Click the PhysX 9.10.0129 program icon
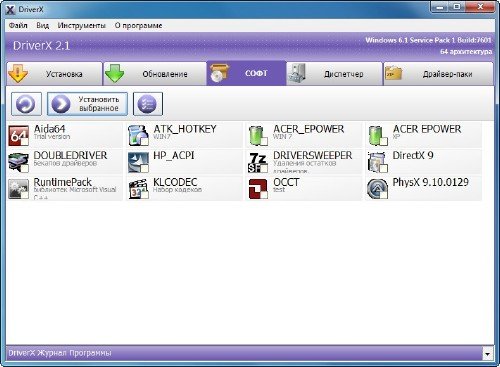Screen dimensions: 500x367 (378, 189)
